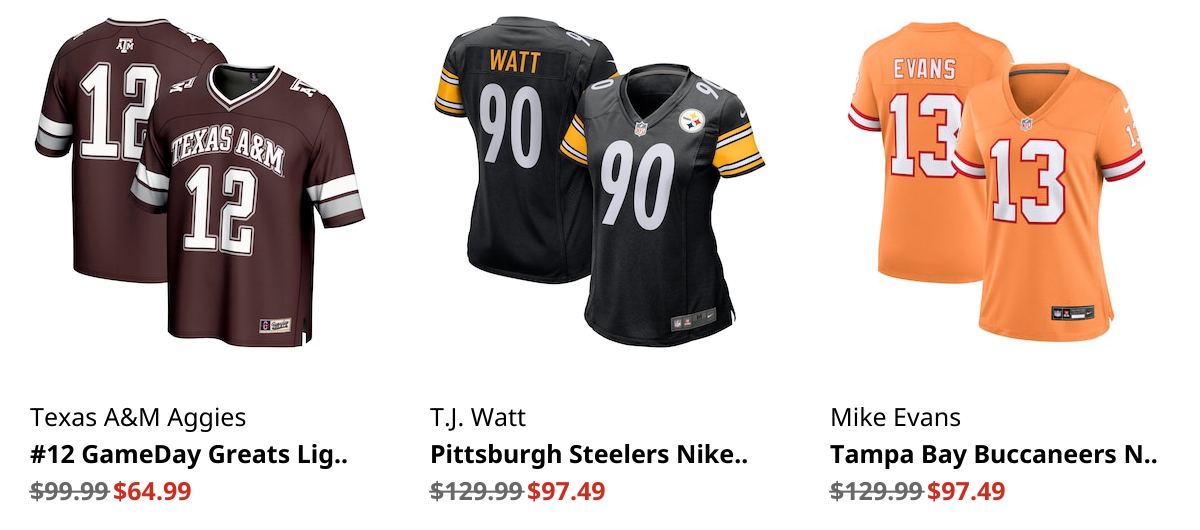
Task: Open the Tampa Bay Buccaneers product title
Action: click(993, 455)
